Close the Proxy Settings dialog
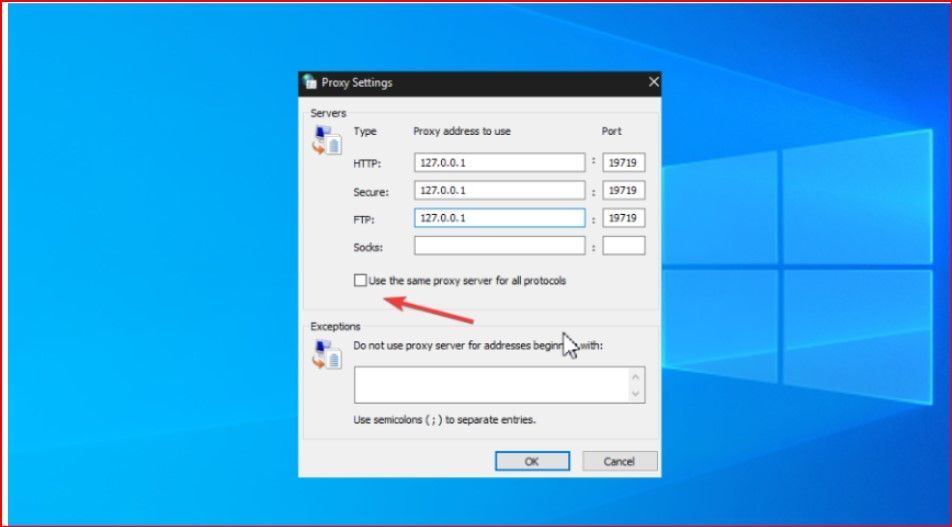 click(653, 82)
